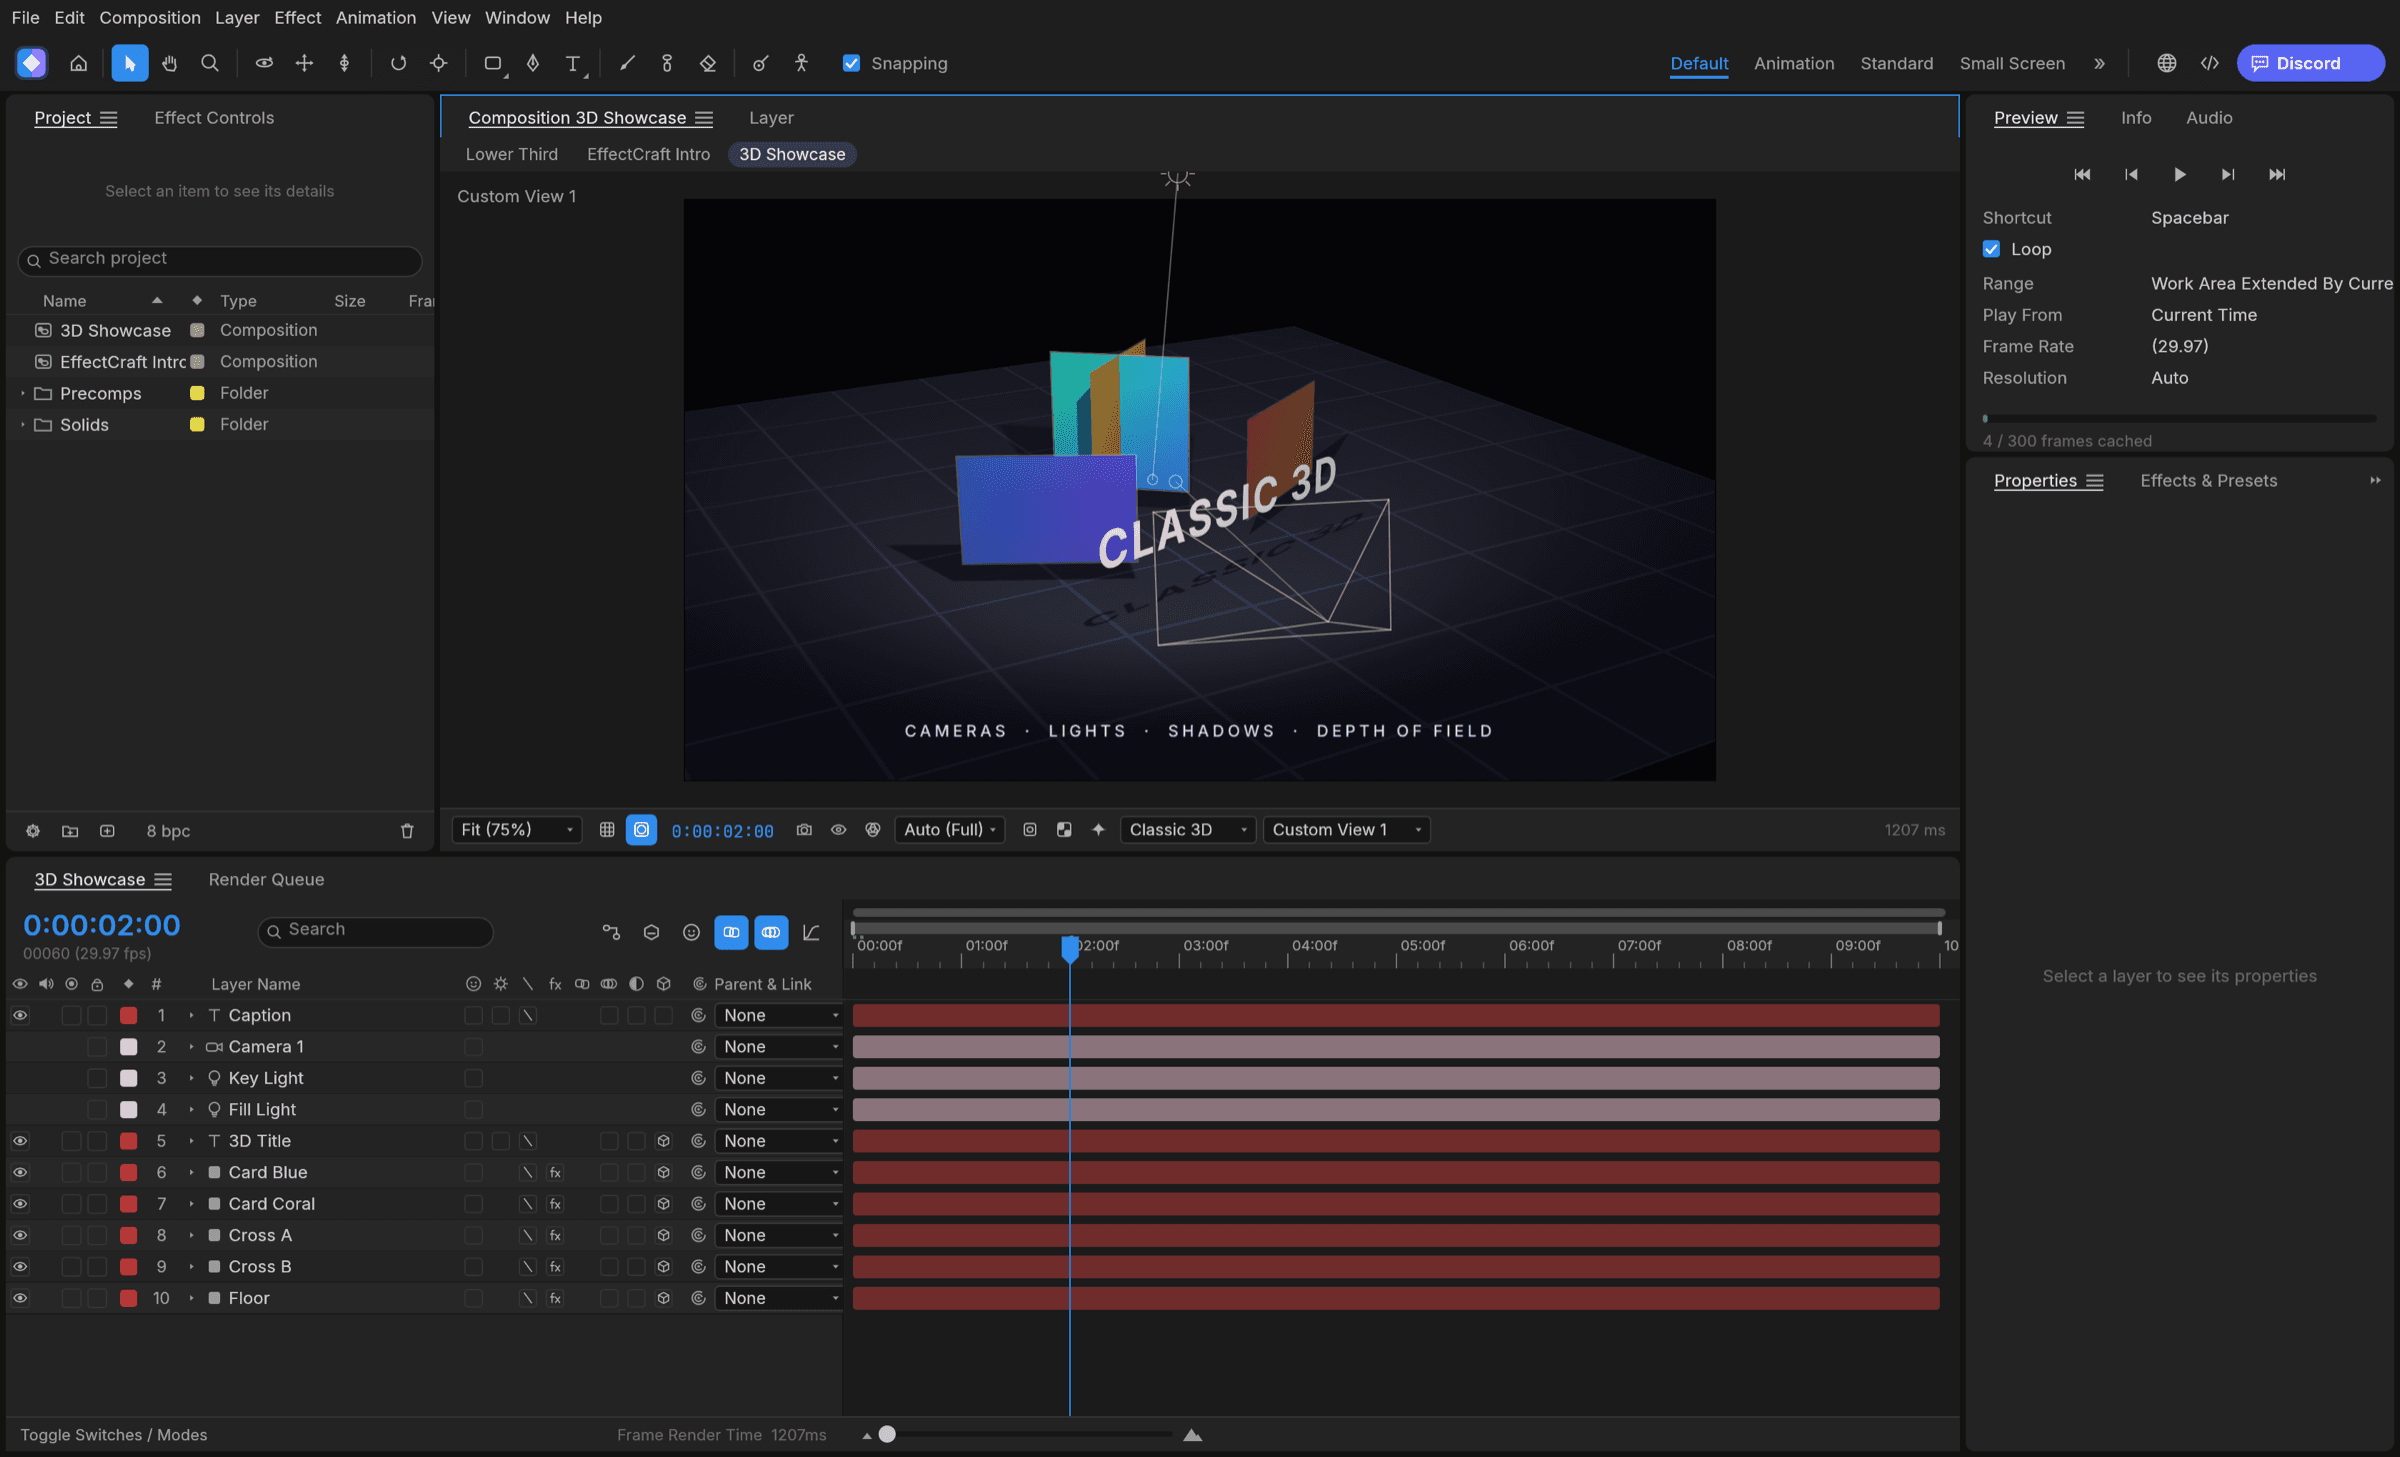This screenshot has height=1457, width=2400.
Task: Jump to last frame in Preview
Action: pos(2277,174)
